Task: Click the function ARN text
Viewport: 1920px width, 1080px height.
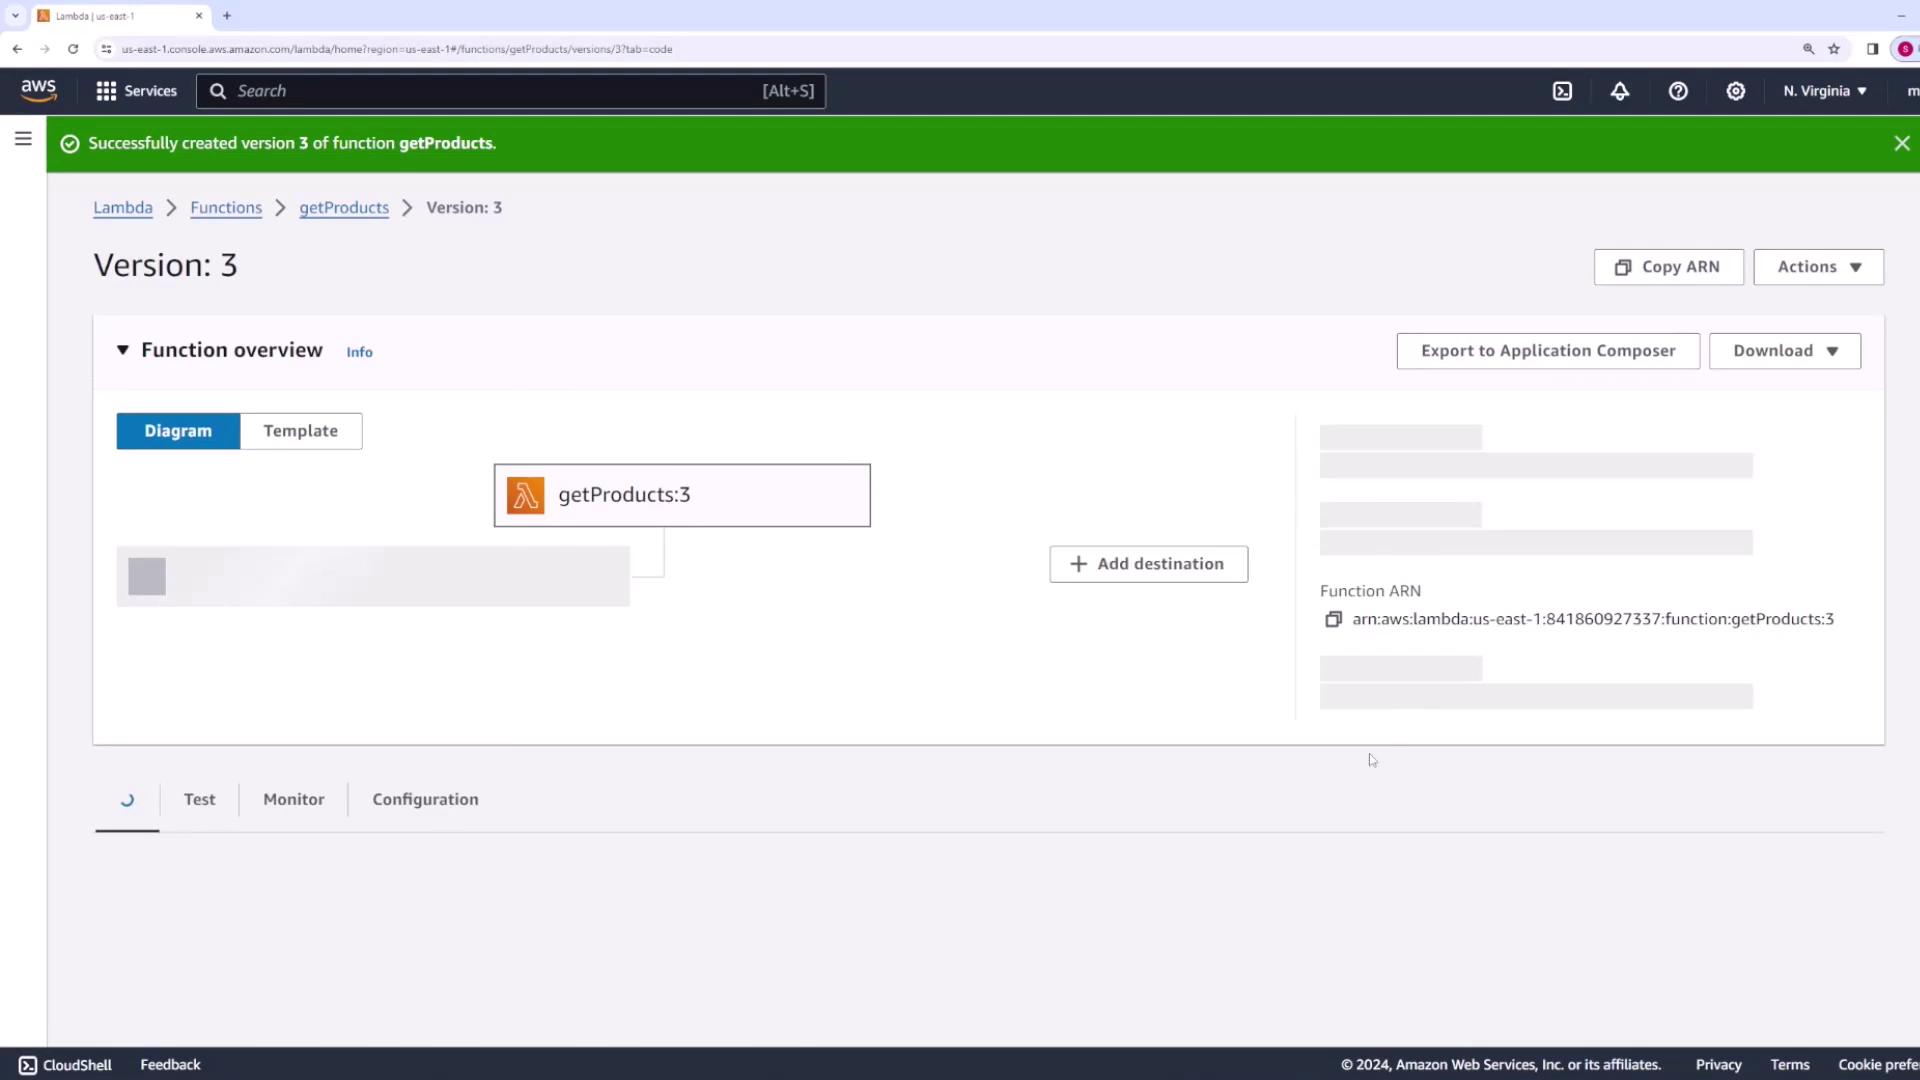Action: [x=1593, y=619]
